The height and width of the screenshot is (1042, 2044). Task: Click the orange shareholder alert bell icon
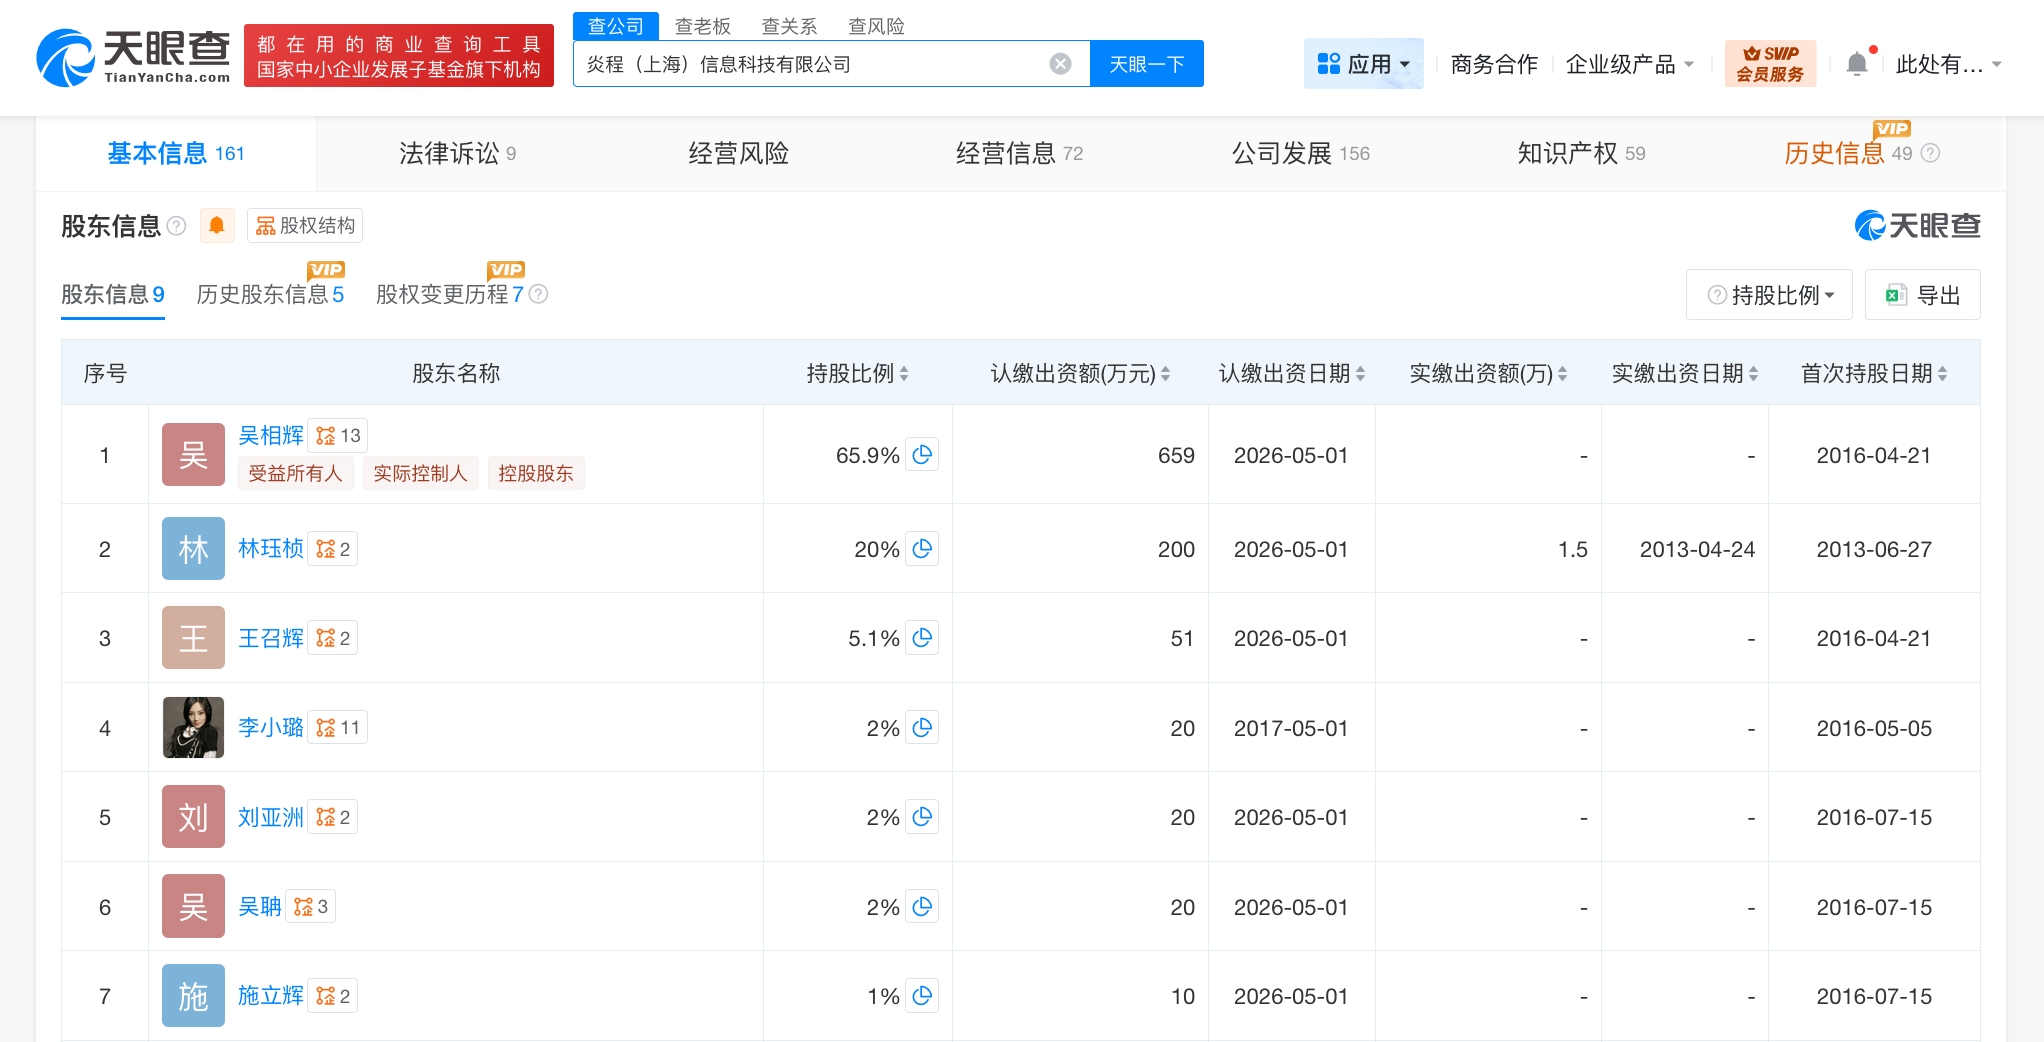pos(217,226)
